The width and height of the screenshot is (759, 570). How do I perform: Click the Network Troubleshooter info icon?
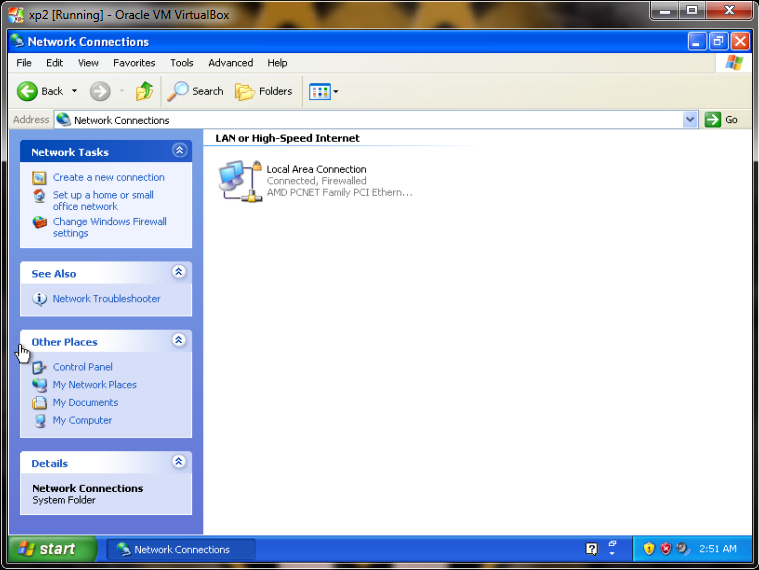click(39, 299)
